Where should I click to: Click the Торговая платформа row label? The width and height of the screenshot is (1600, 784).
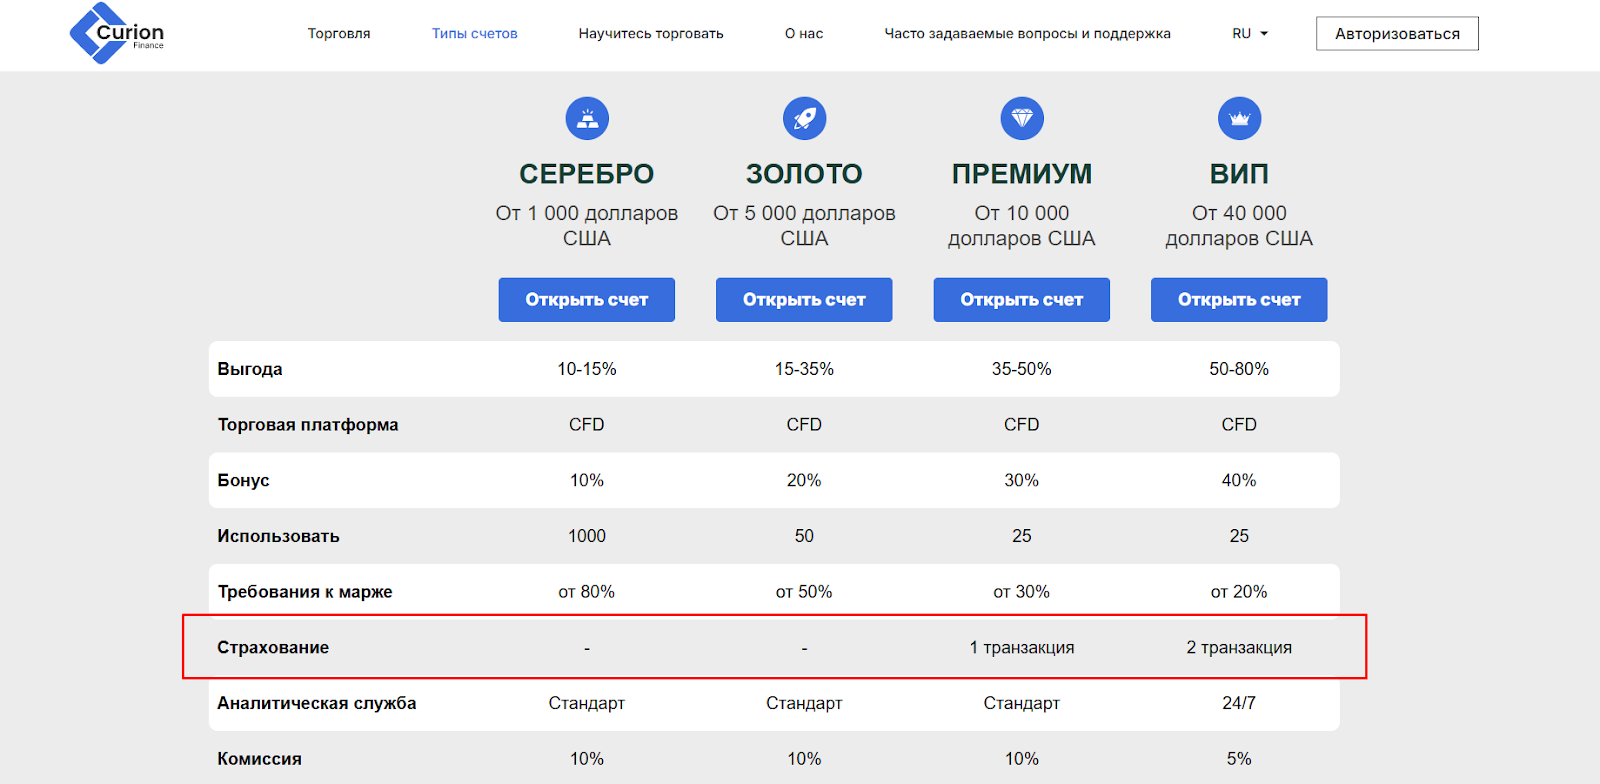click(x=308, y=425)
